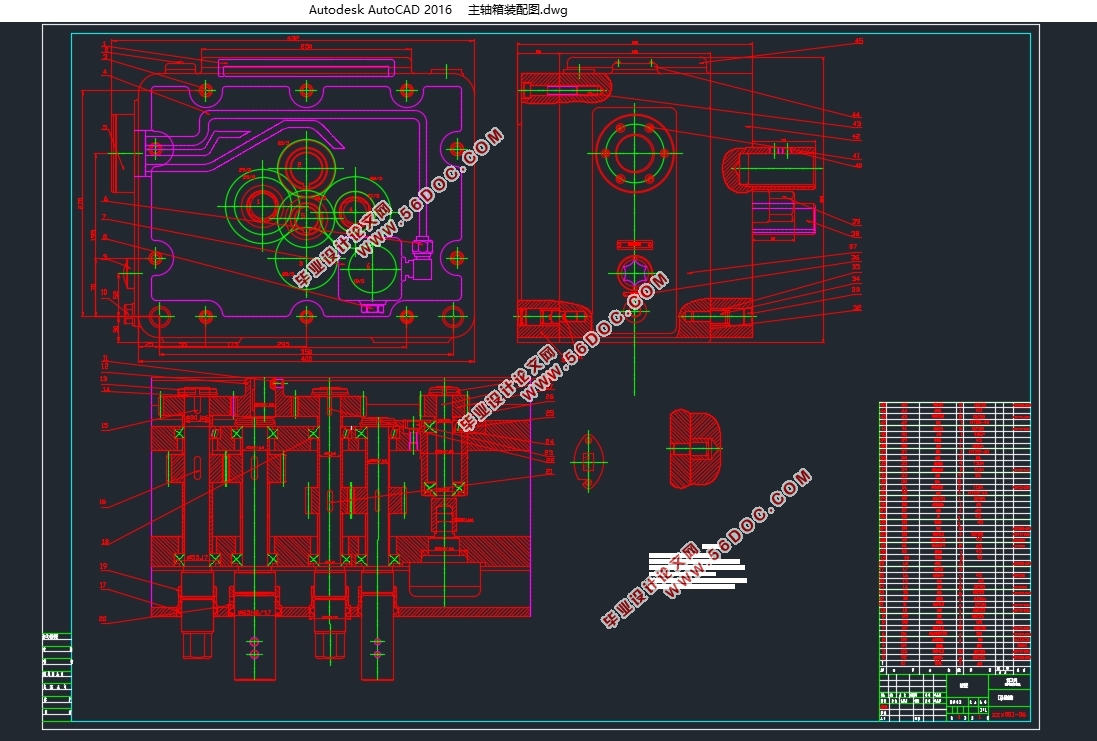The image size is (1097, 741).
Task: Select part callout number 35
Action: pos(856,267)
